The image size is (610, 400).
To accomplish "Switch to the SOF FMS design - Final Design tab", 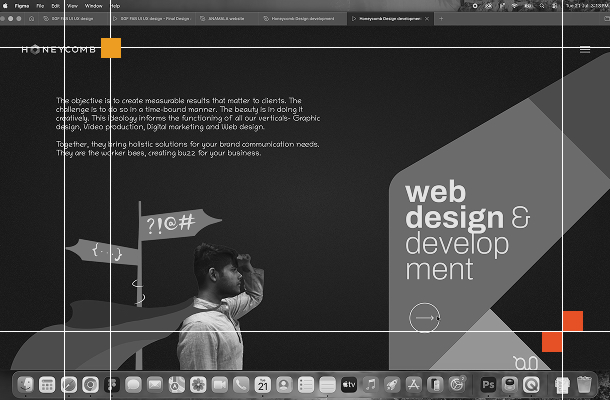I will tap(151, 18).
